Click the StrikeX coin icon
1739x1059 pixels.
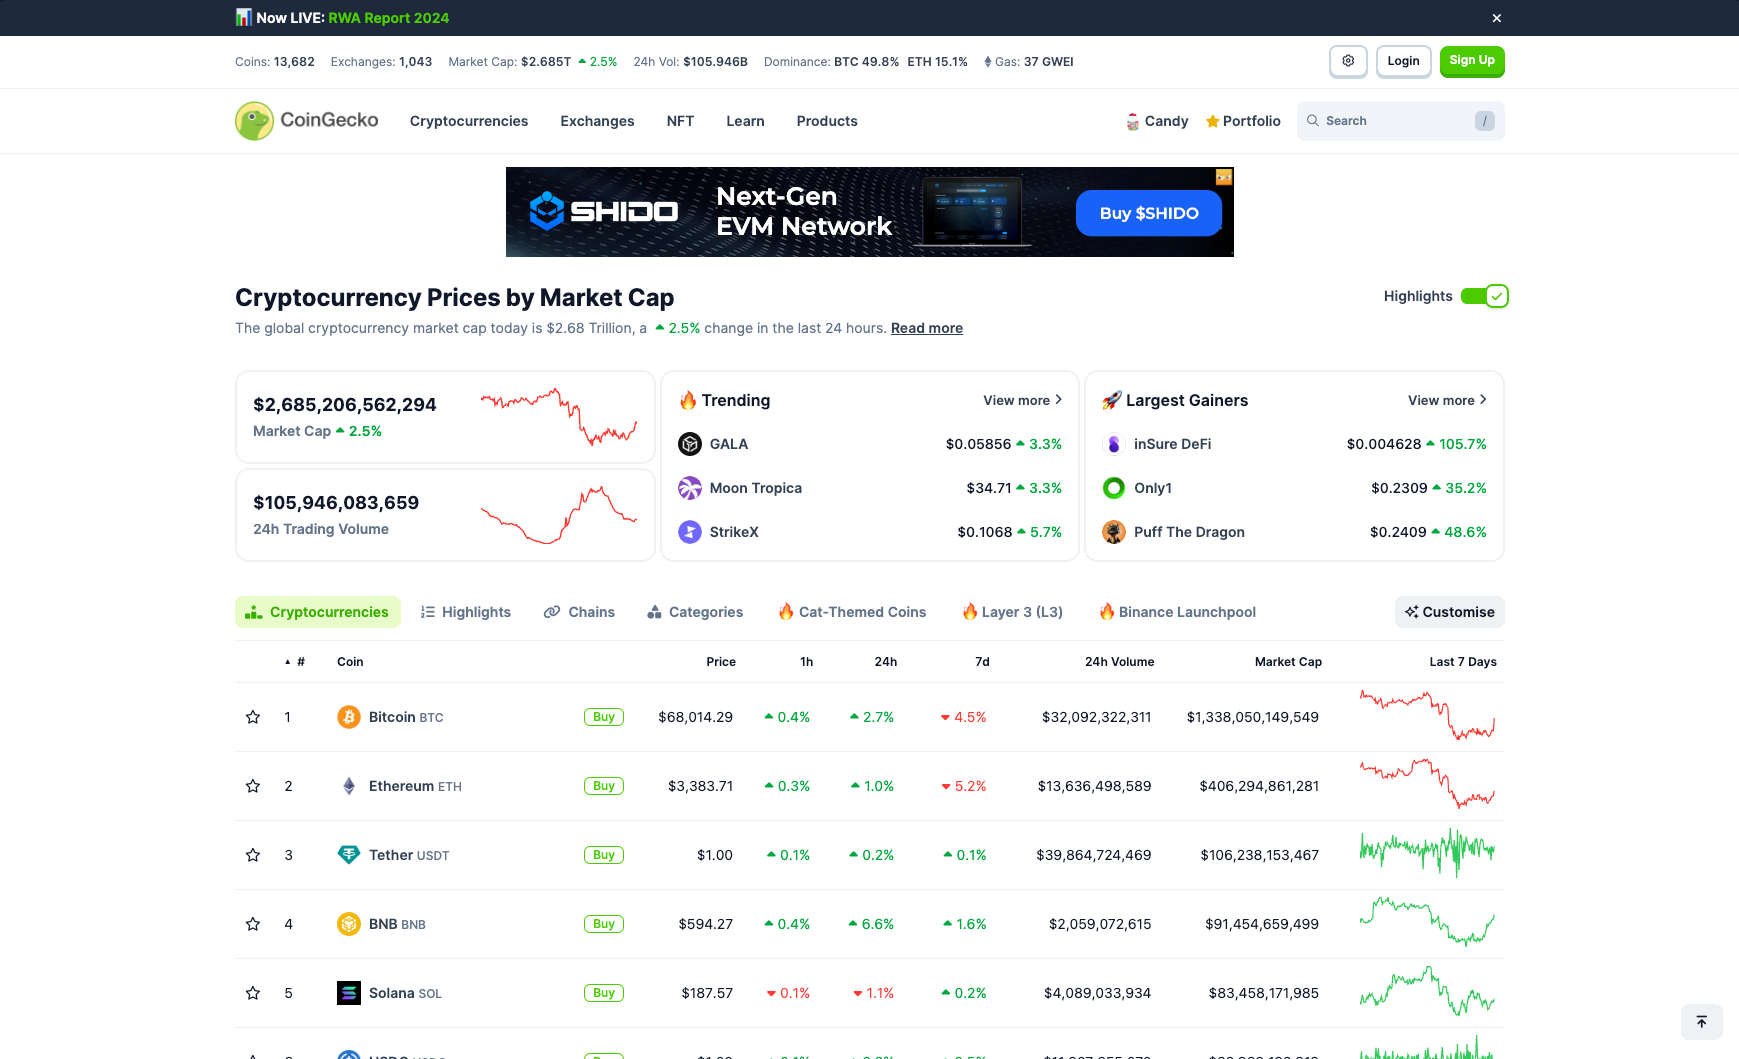pyautogui.click(x=690, y=532)
